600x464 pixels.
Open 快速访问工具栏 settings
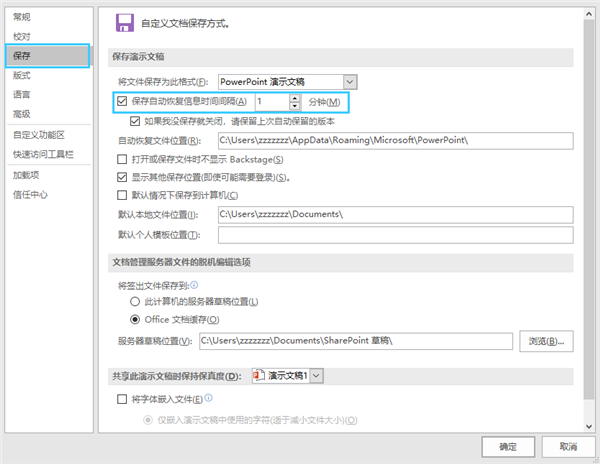click(x=43, y=154)
